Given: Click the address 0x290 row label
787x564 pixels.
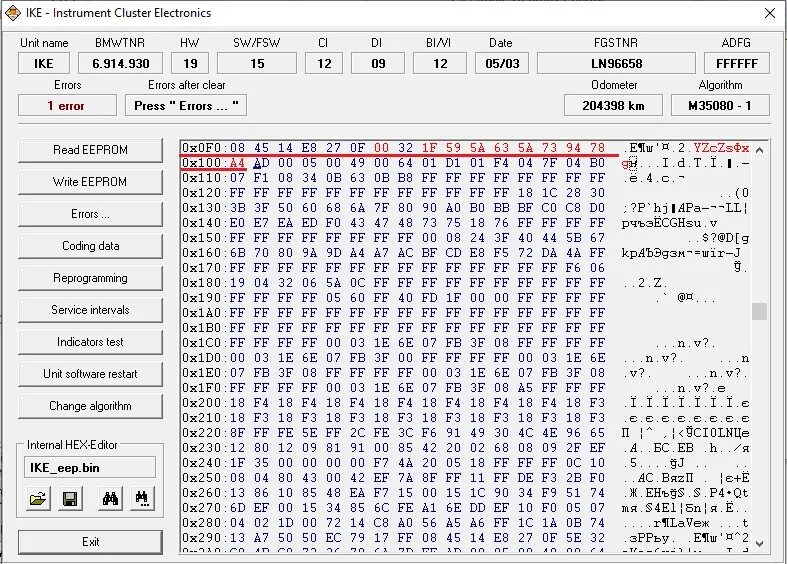Looking at the screenshot, I should (x=203, y=538).
